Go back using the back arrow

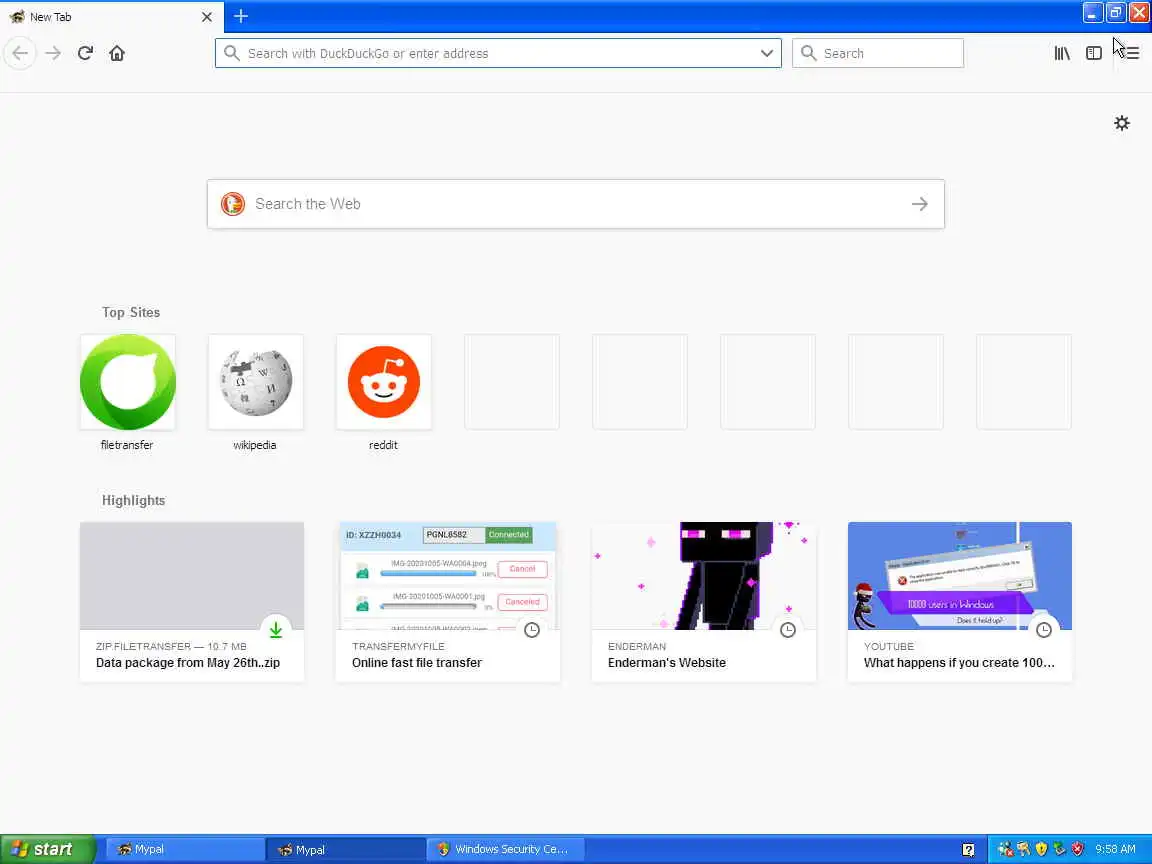[x=20, y=53]
